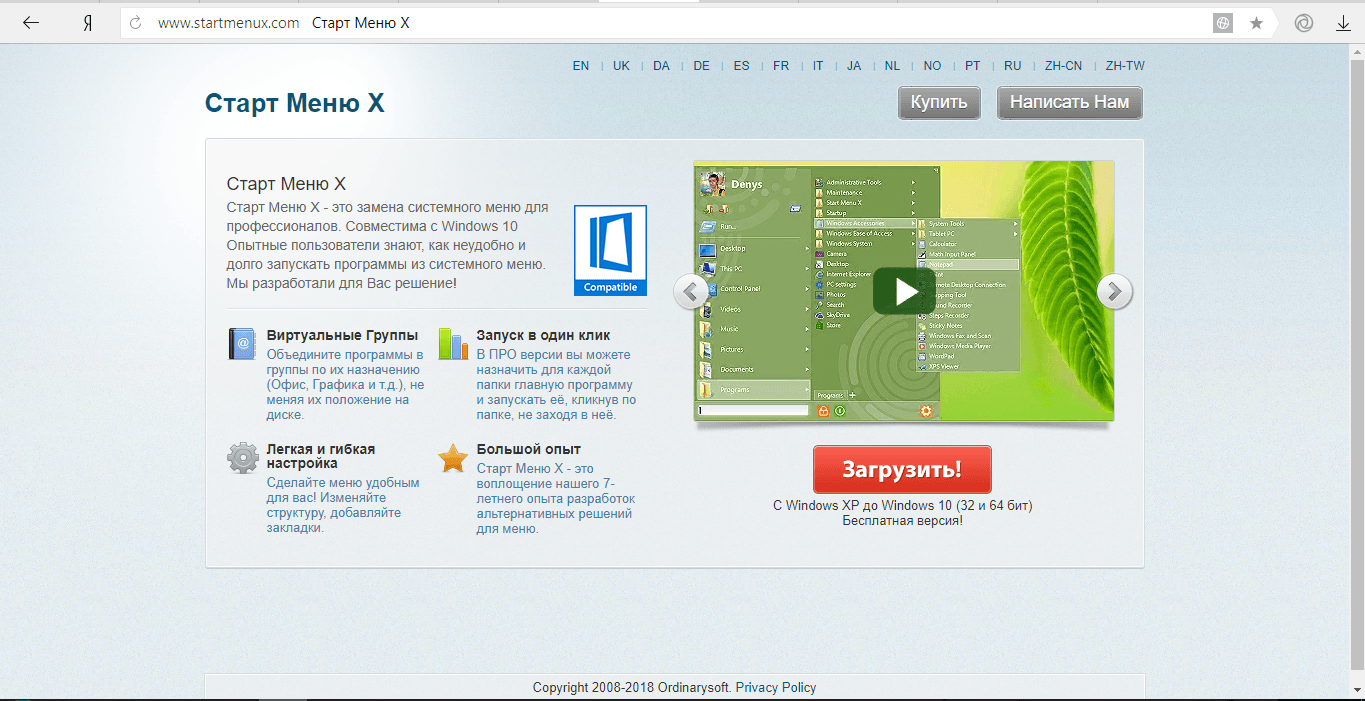The height and width of the screenshot is (701, 1365).
Task: Switch site language to EN
Action: pos(581,66)
